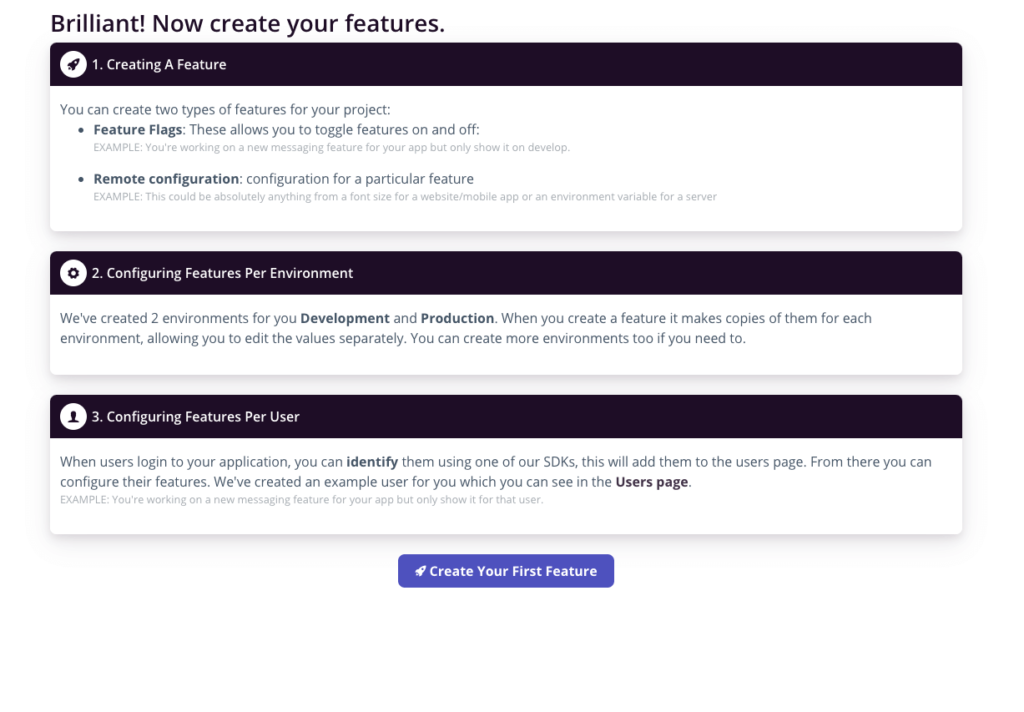Click the Feature Flags bullet label
The image size is (1024, 712).
tap(138, 130)
